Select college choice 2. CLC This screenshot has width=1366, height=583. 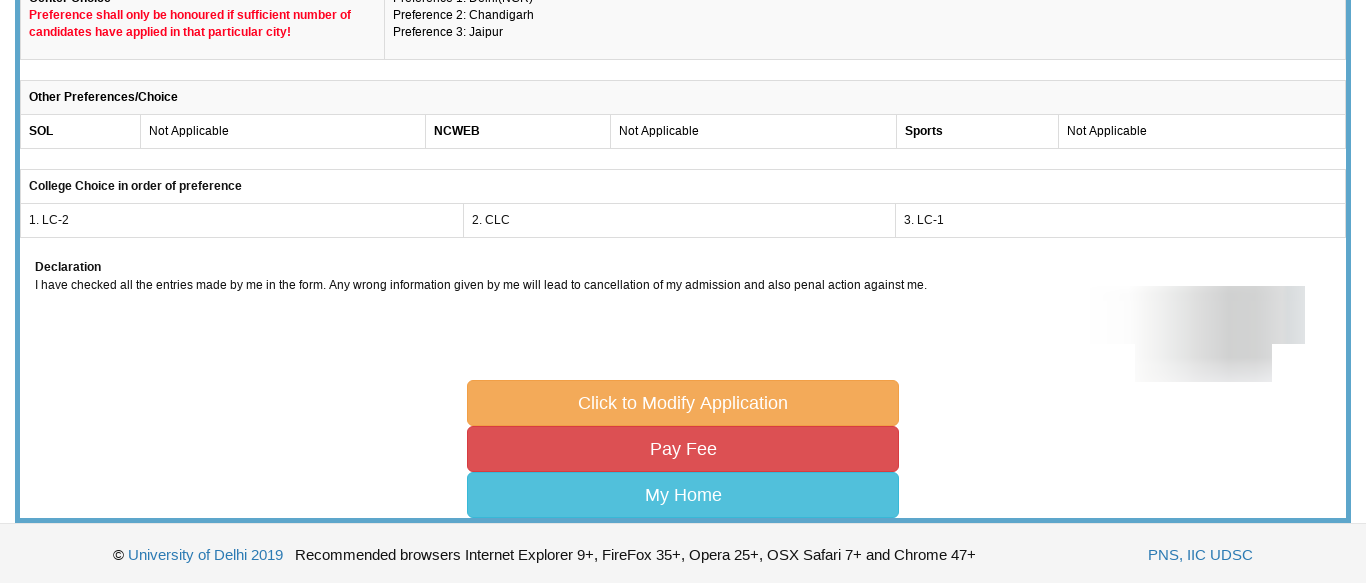point(679,220)
